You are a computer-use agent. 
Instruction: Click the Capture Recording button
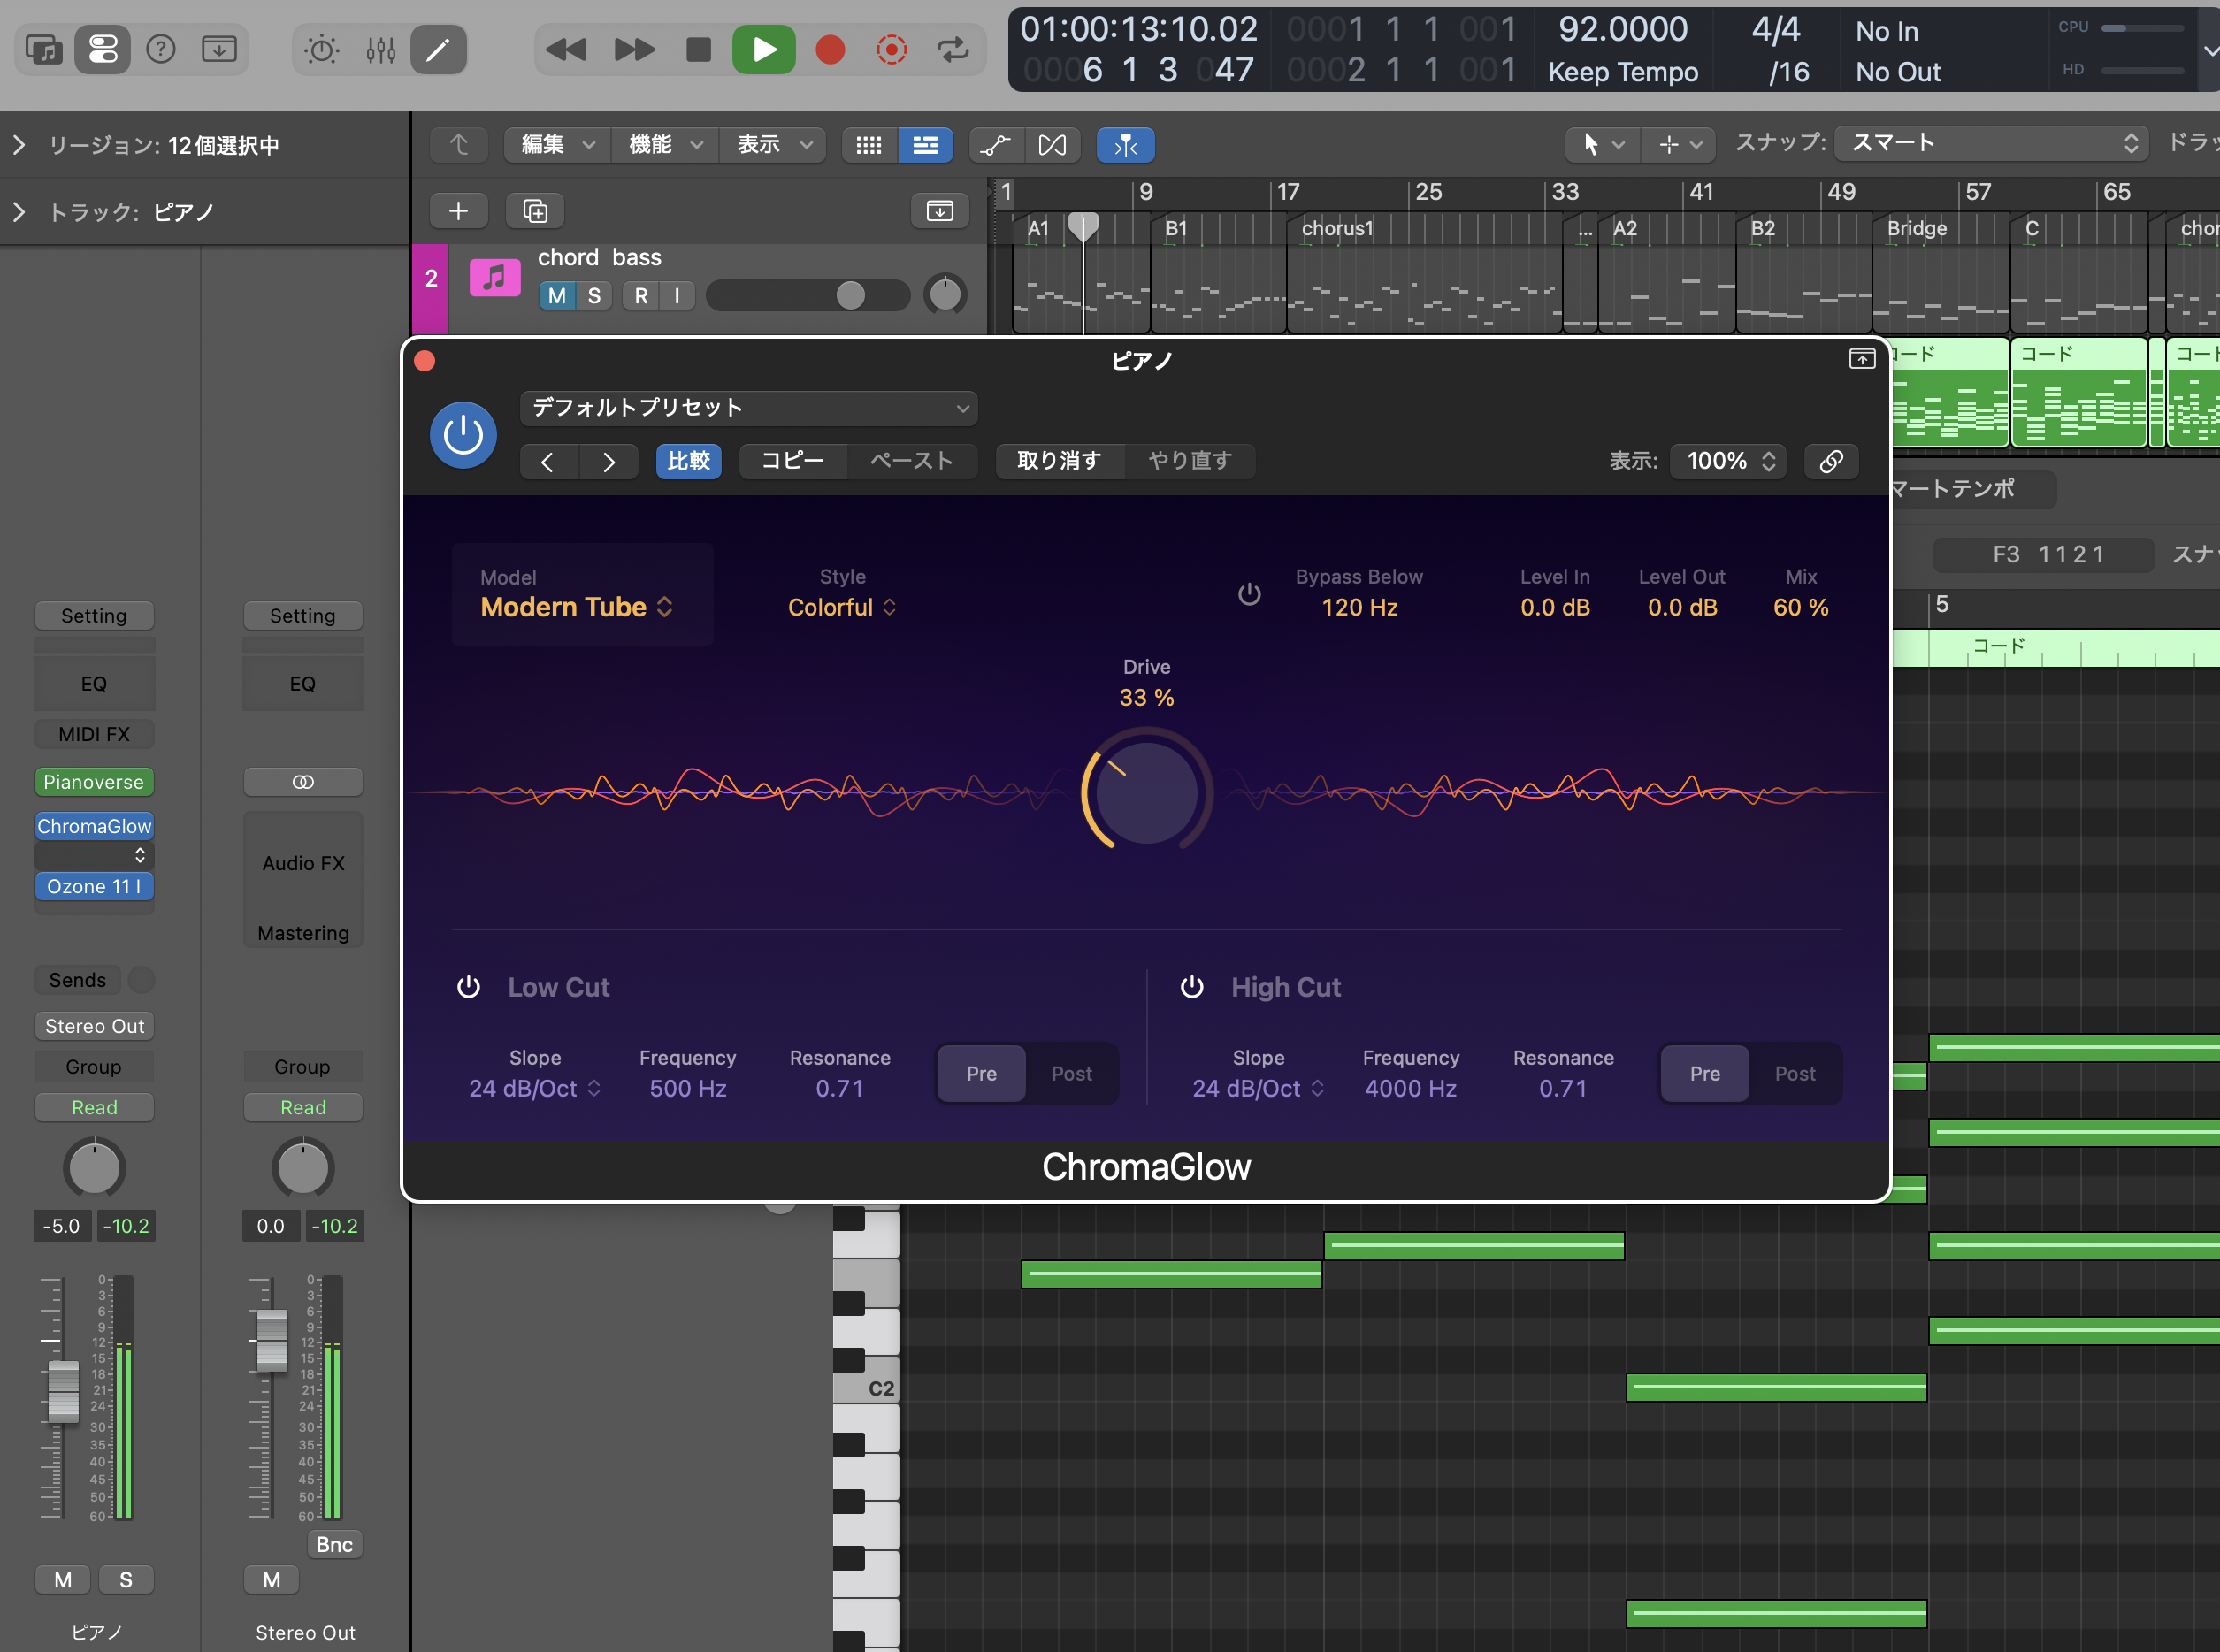[891, 49]
